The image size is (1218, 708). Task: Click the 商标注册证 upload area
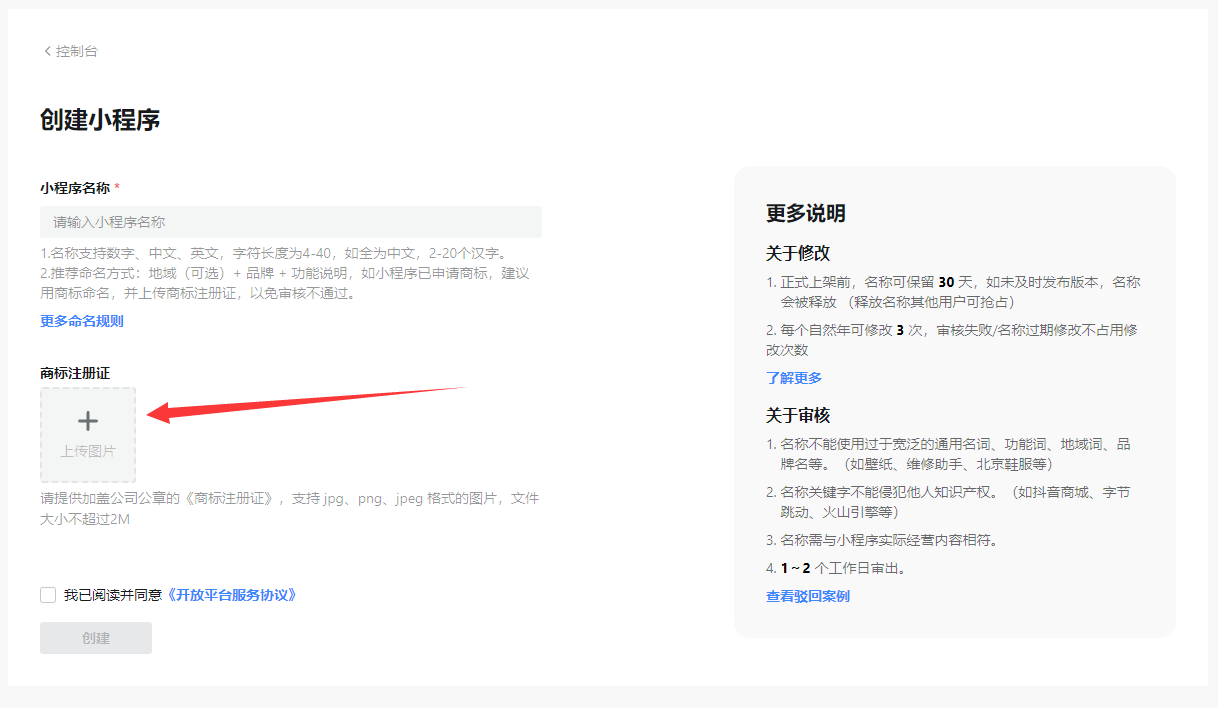pyautogui.click(x=88, y=435)
